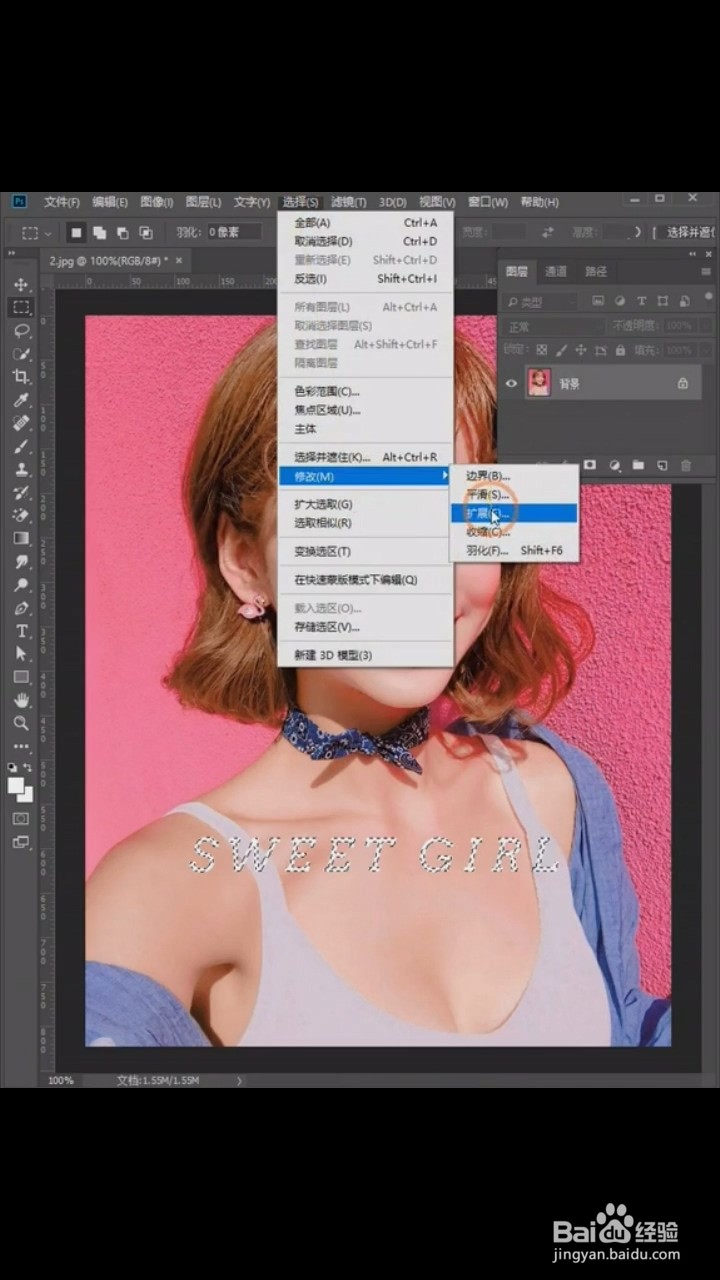Open the 文件(F) menu
Viewport: 720px width, 1280px height.
tap(61, 202)
